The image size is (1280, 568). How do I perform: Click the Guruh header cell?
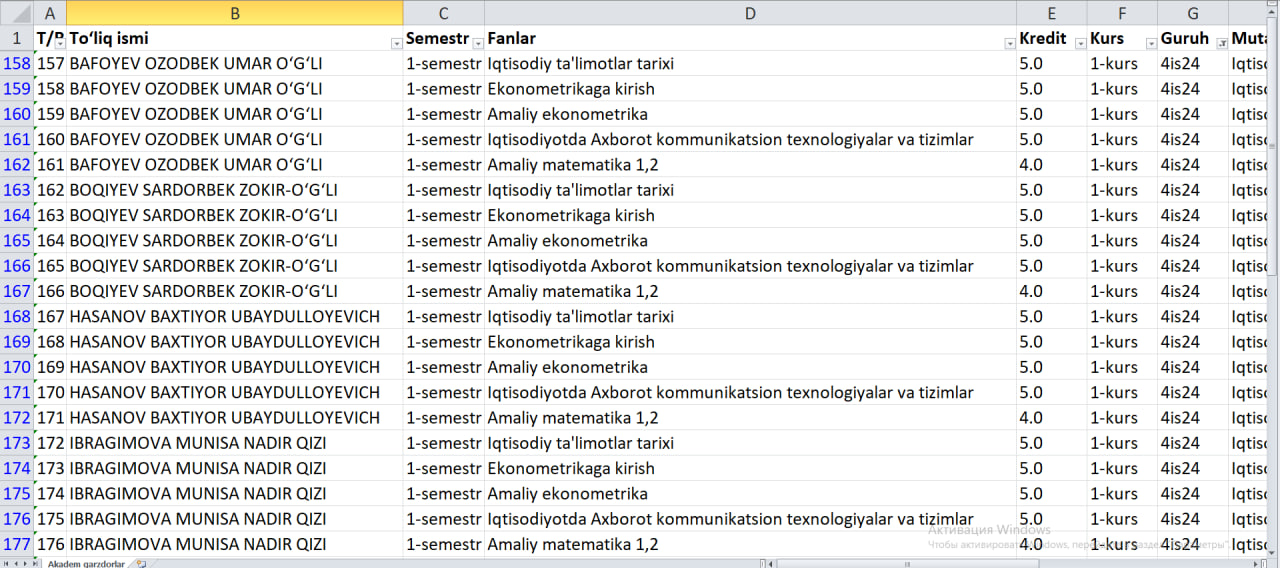[x=1193, y=38]
